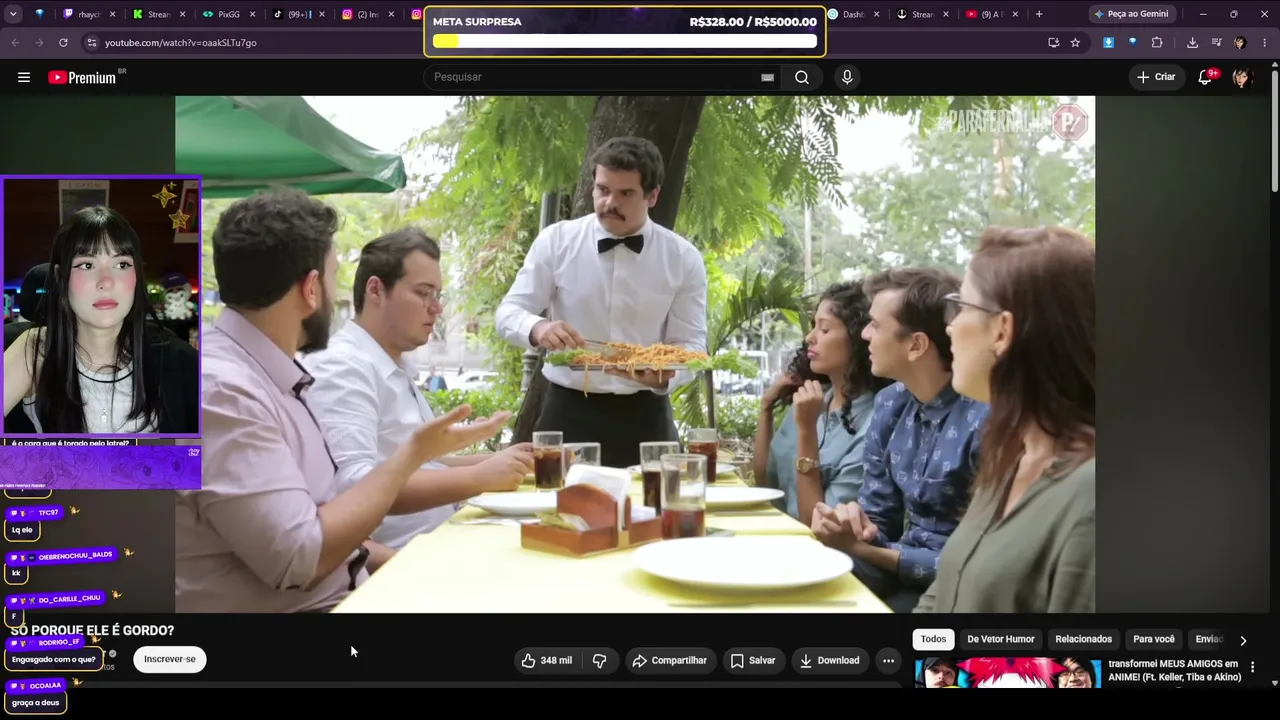Switch to the PixGG tab
This screenshot has height=720, width=1280.
(x=230, y=14)
